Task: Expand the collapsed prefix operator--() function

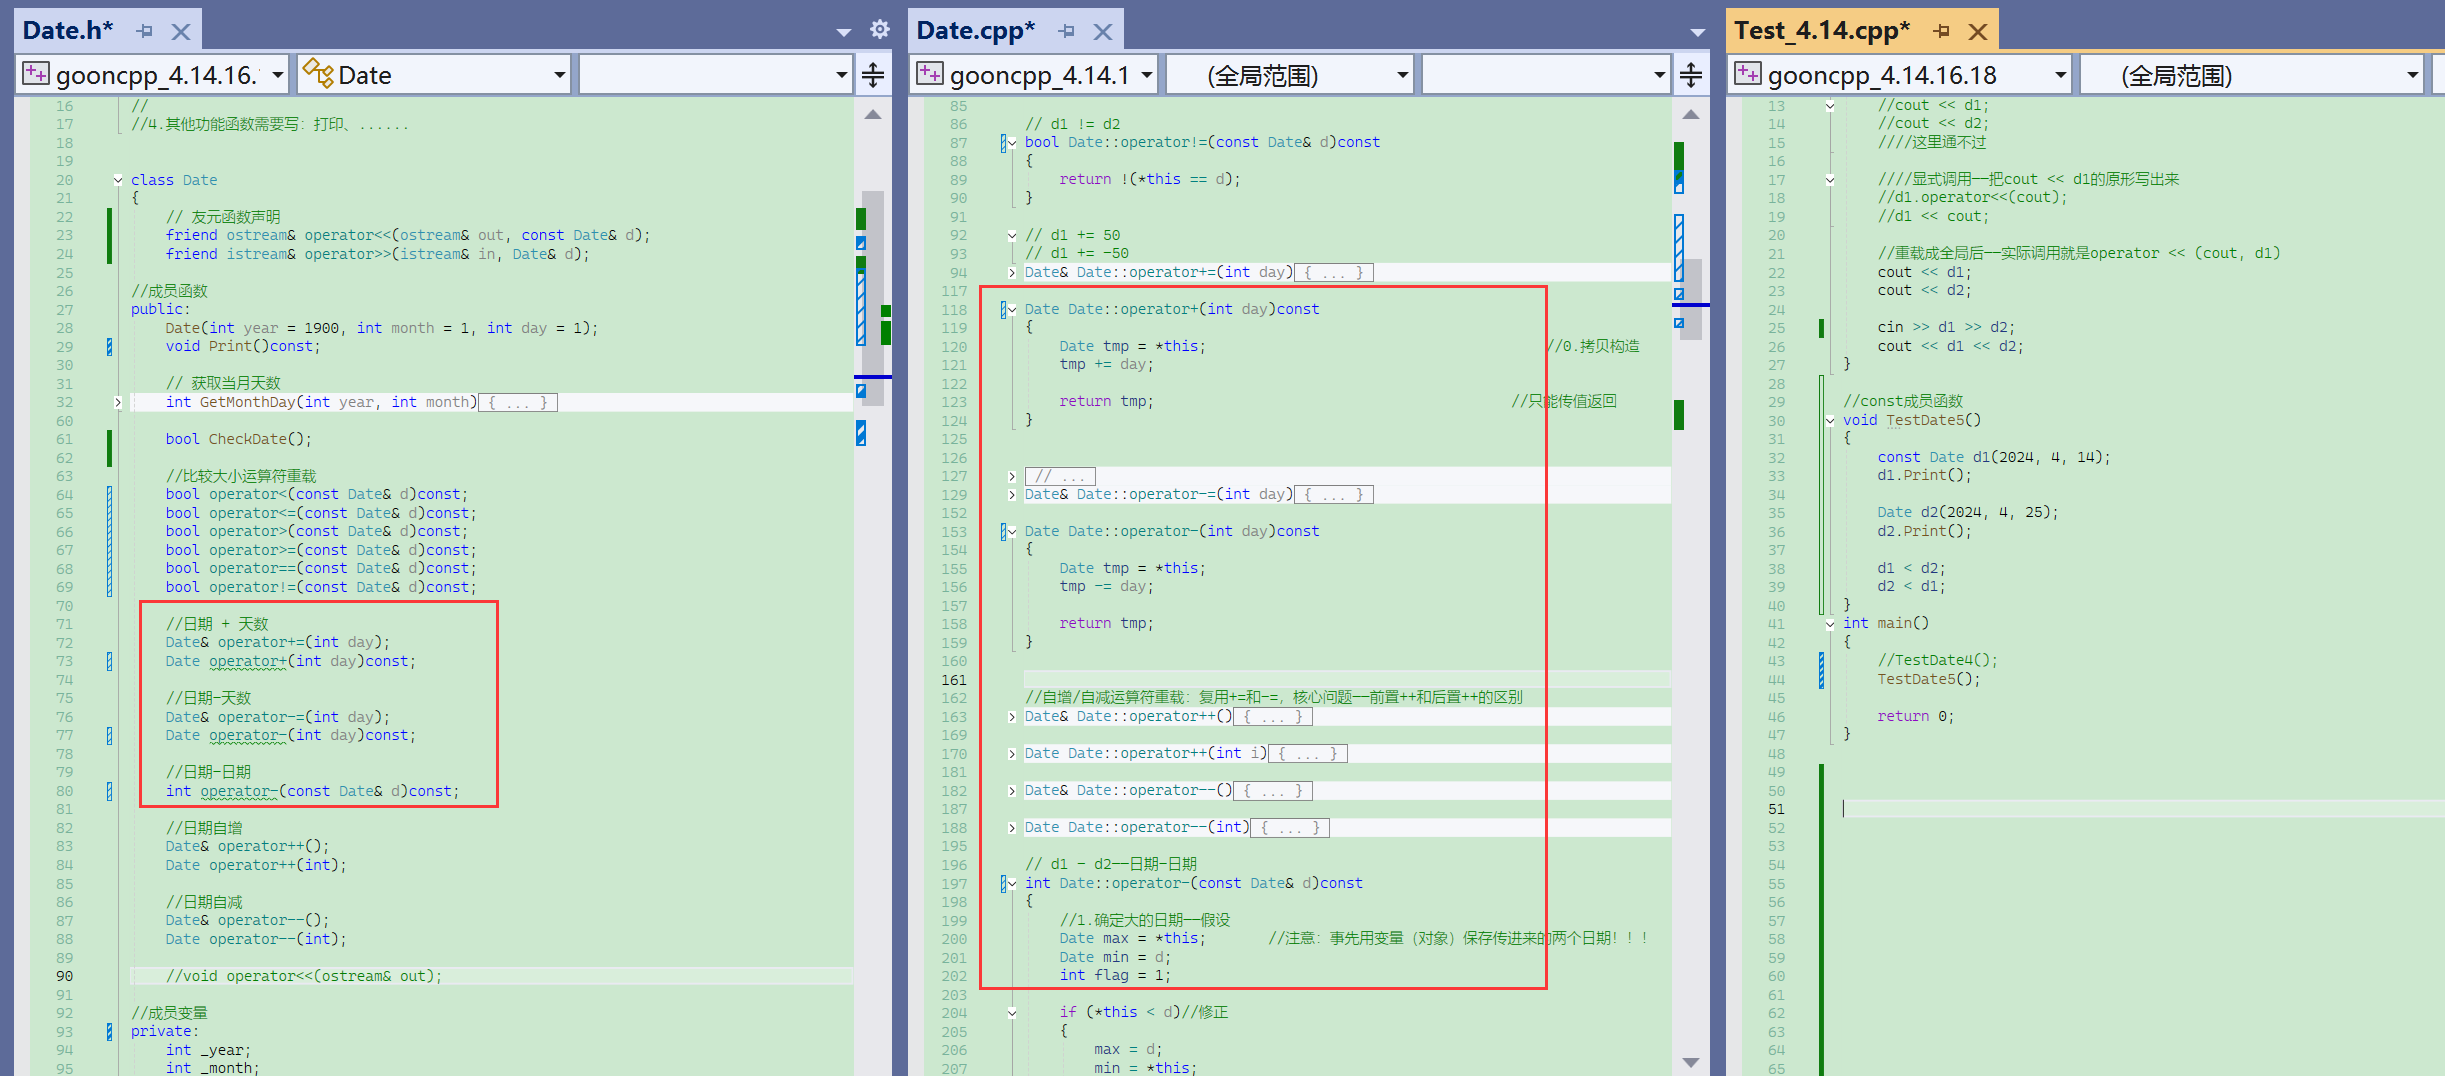Action: click(x=1012, y=790)
